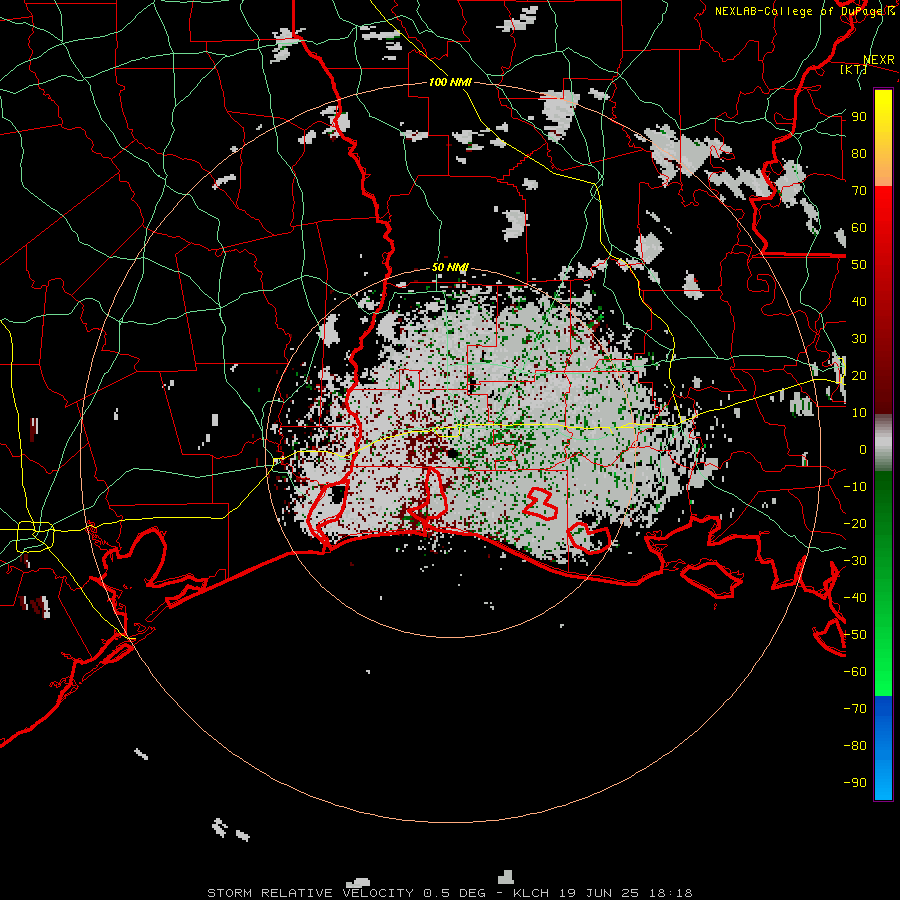
Task: Click the 50 NMI range ring label
Action: tap(450, 267)
